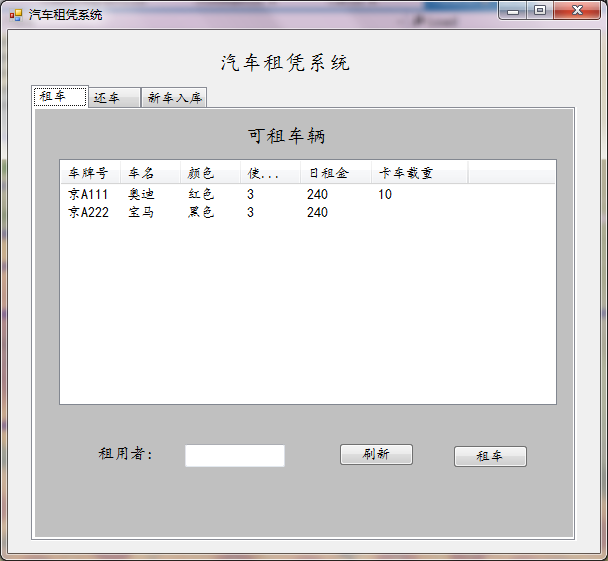Image resolution: width=608 pixels, height=561 pixels.
Task: Click the 240 rent in 京A222 row
Action: tap(318, 212)
